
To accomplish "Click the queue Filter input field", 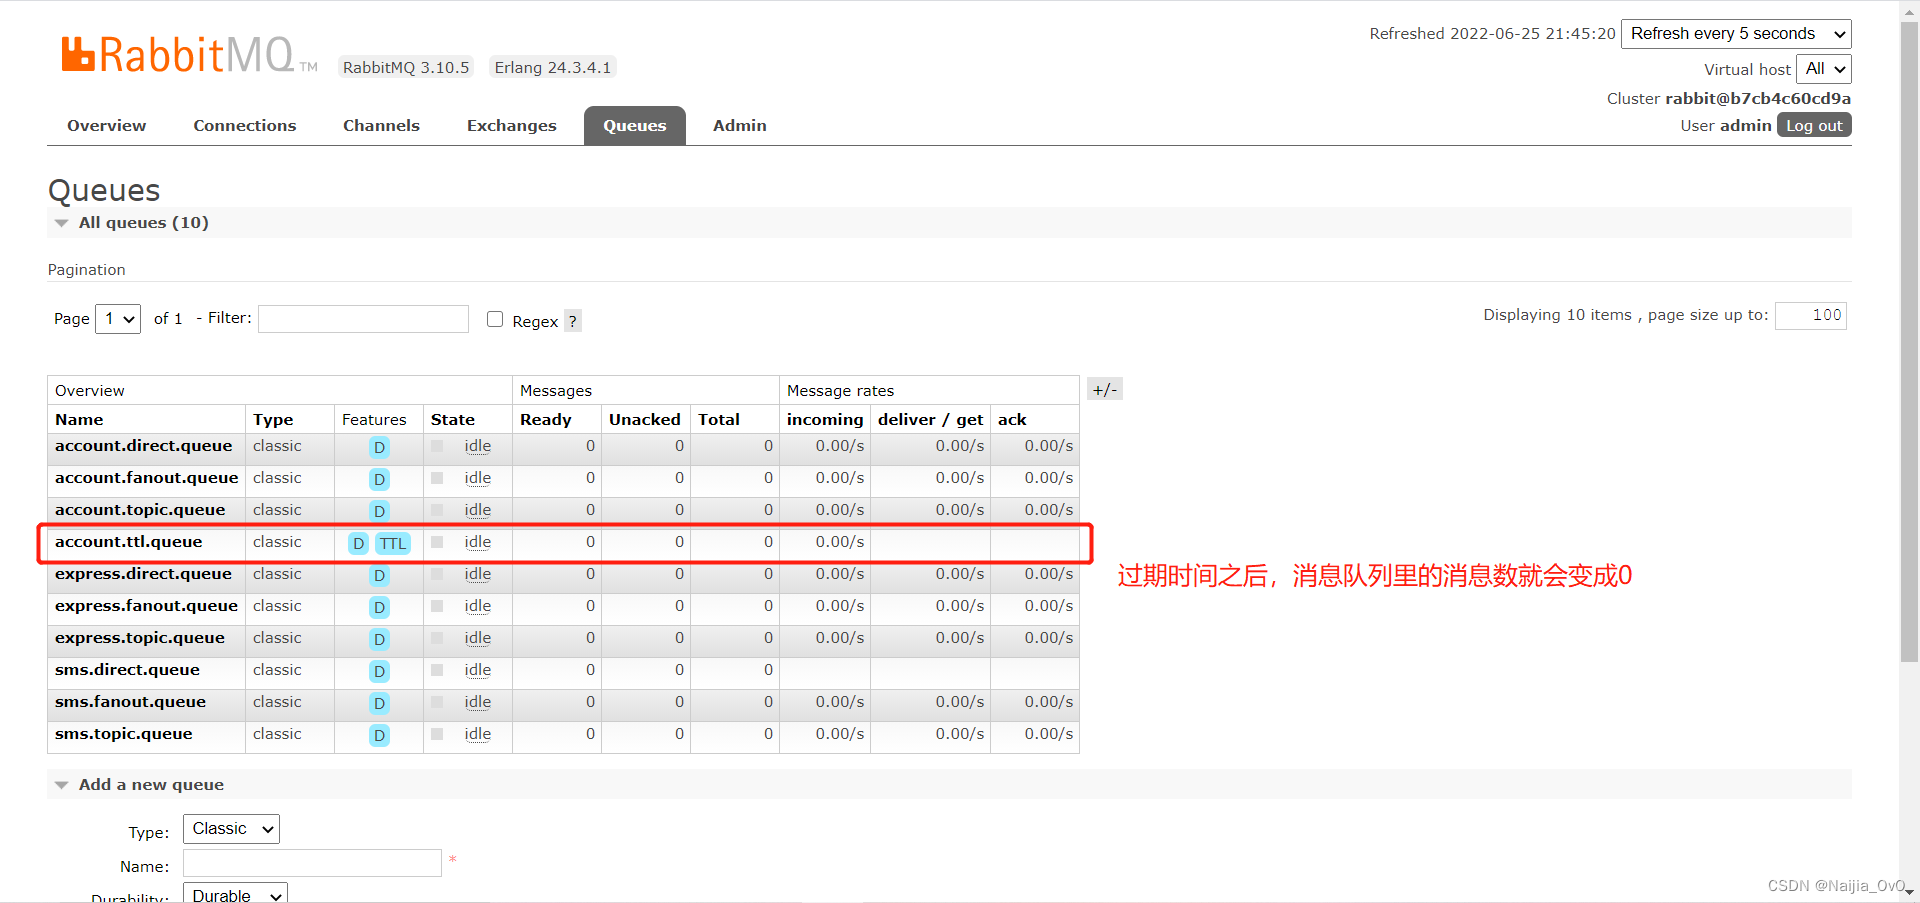I will point(363,319).
